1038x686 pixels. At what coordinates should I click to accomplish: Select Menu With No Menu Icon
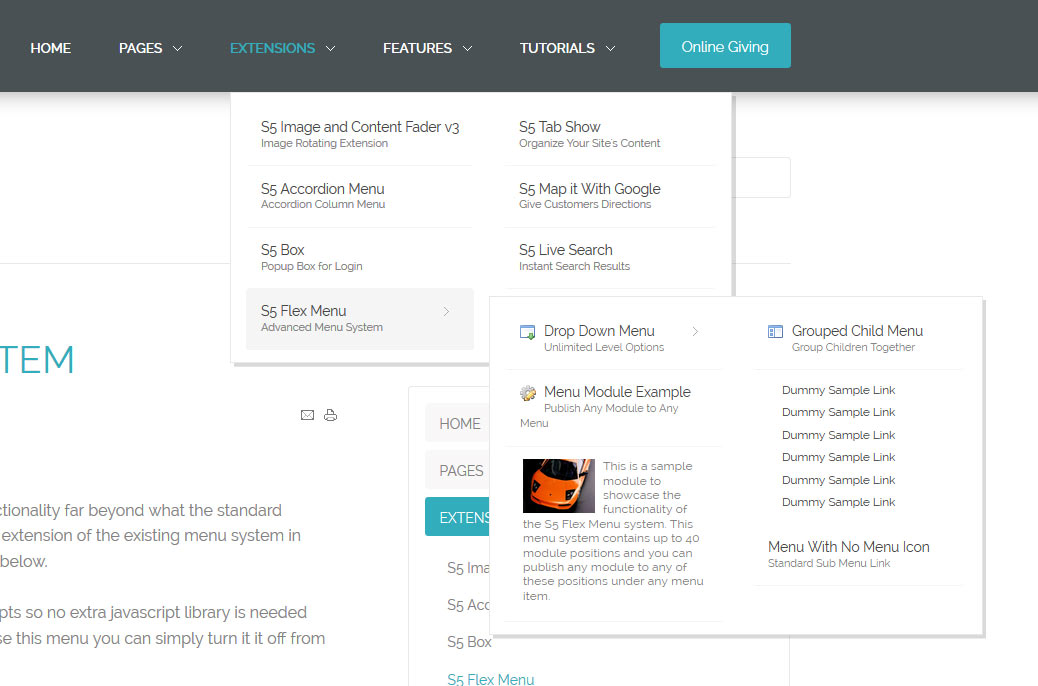[x=848, y=547]
